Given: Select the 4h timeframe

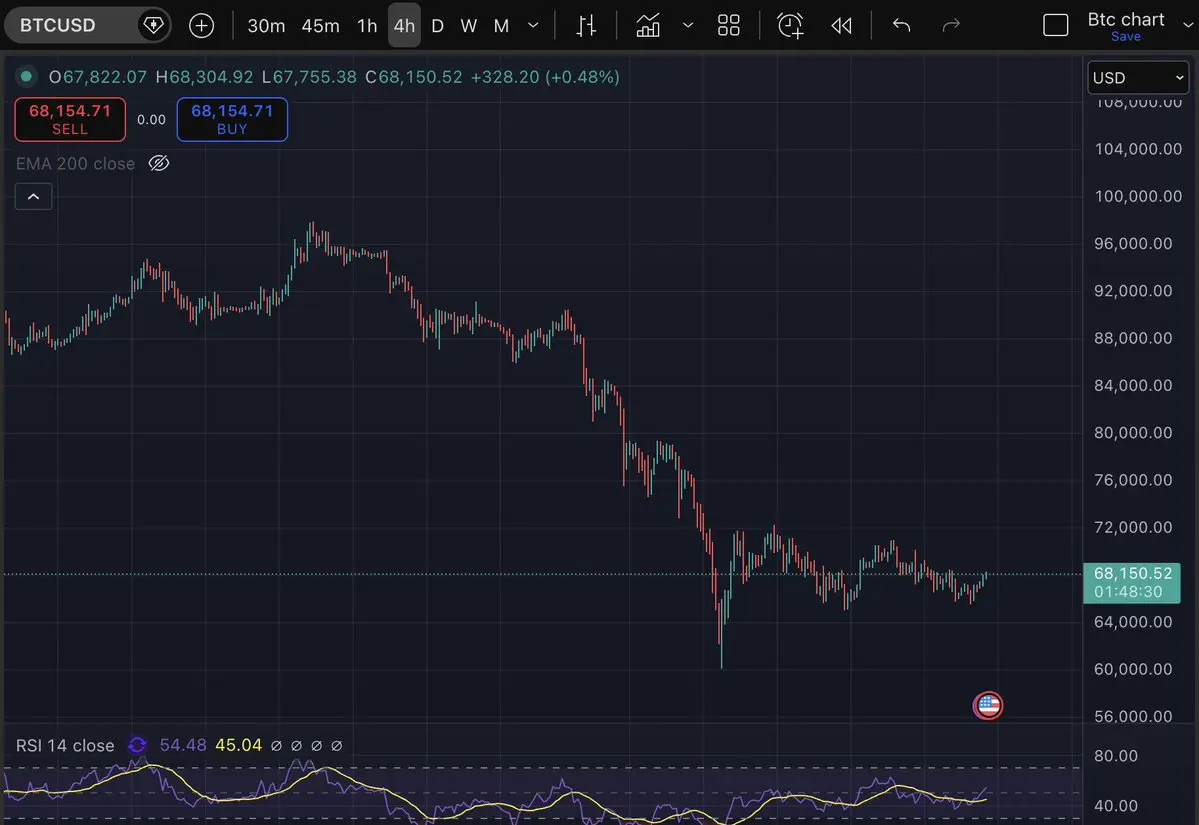Looking at the screenshot, I should pyautogui.click(x=404, y=25).
